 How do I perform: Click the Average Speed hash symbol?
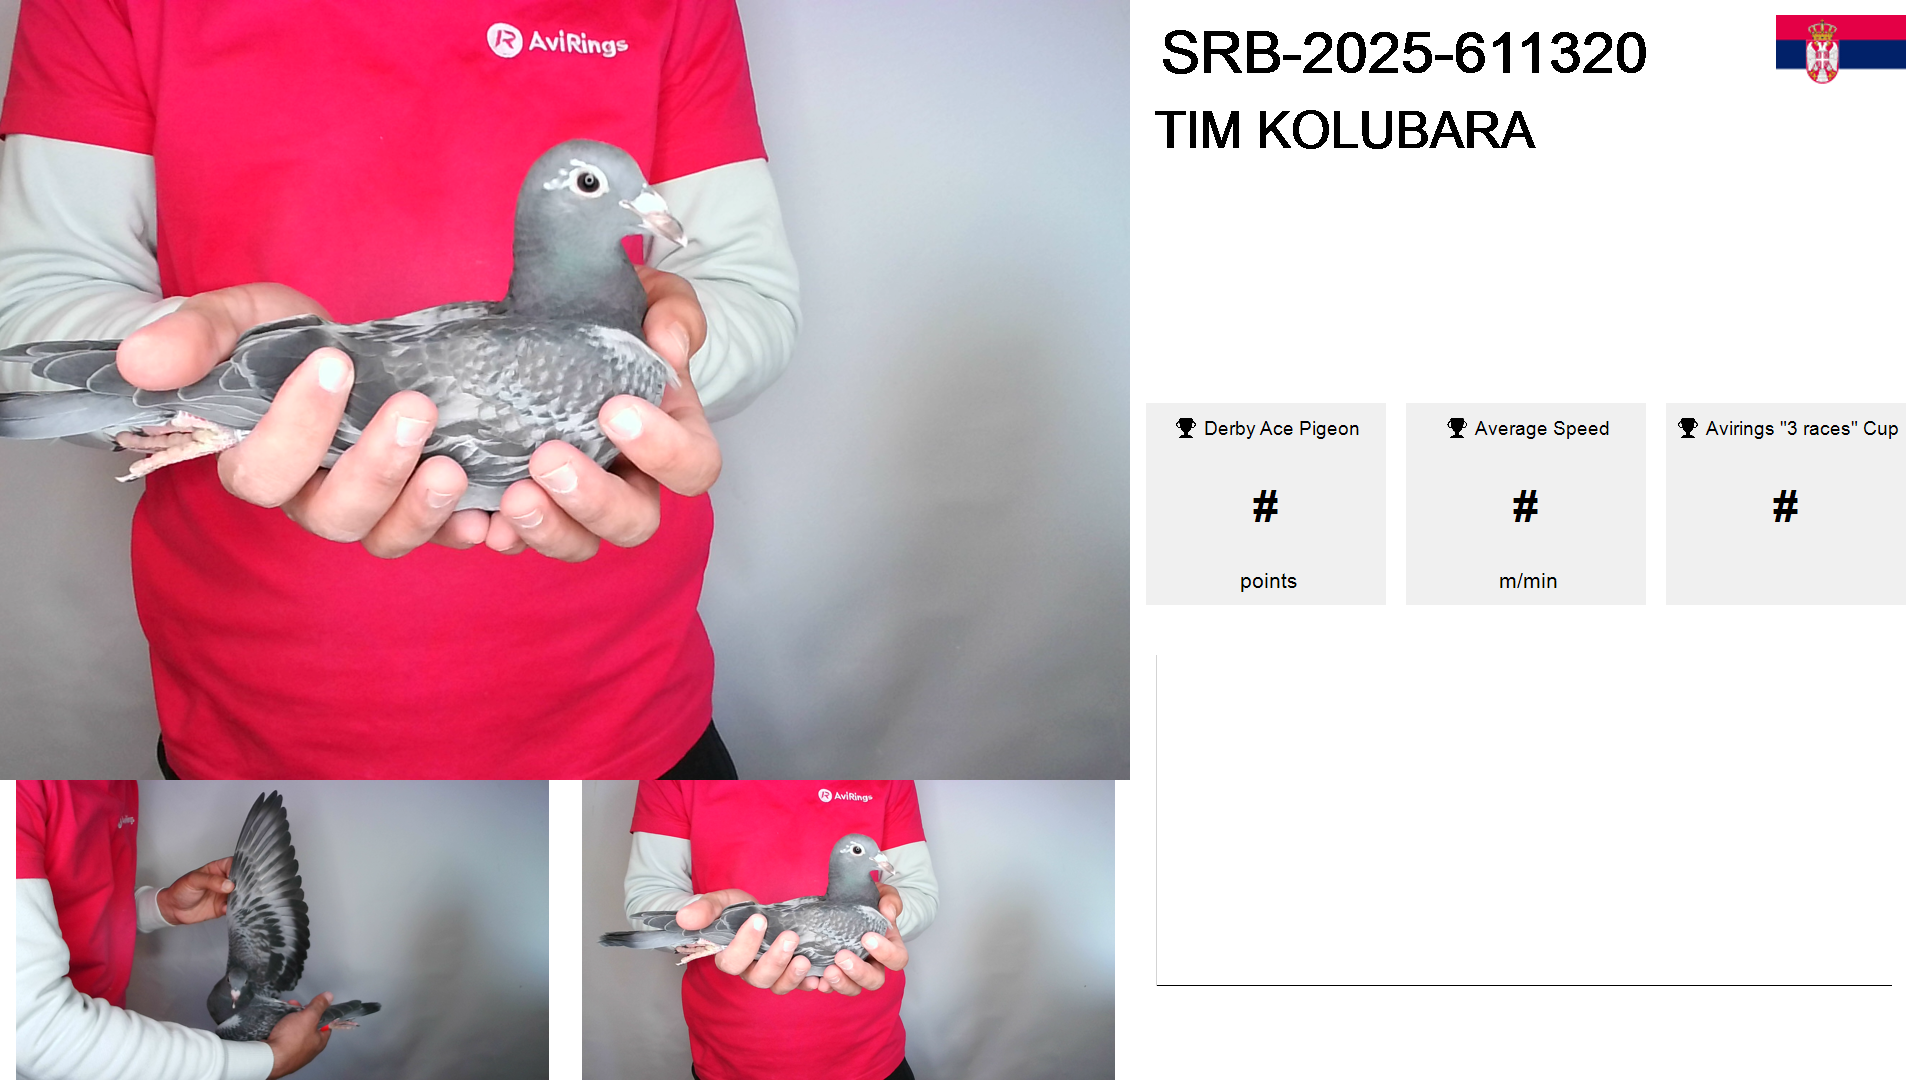[1526, 506]
